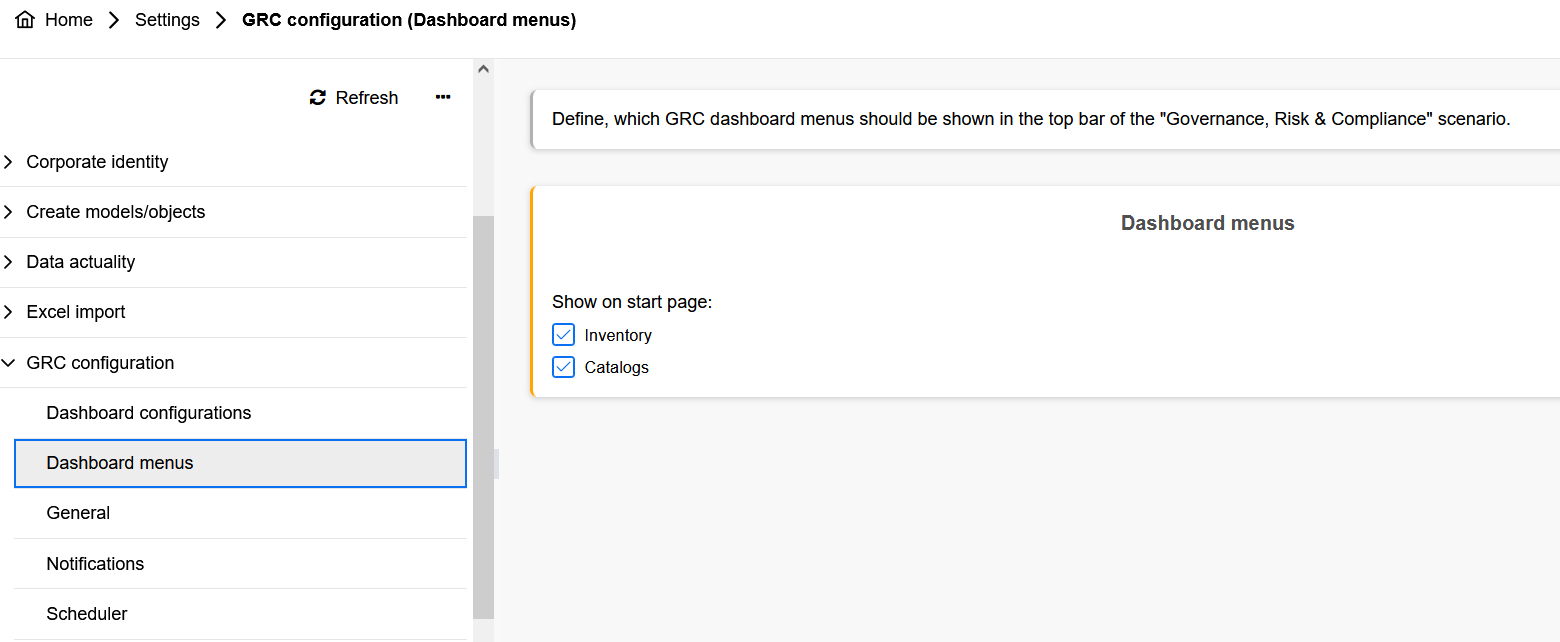This screenshot has height=642, width=1560.
Task: Open the Notifications settings item
Action: pyautogui.click(x=95, y=564)
